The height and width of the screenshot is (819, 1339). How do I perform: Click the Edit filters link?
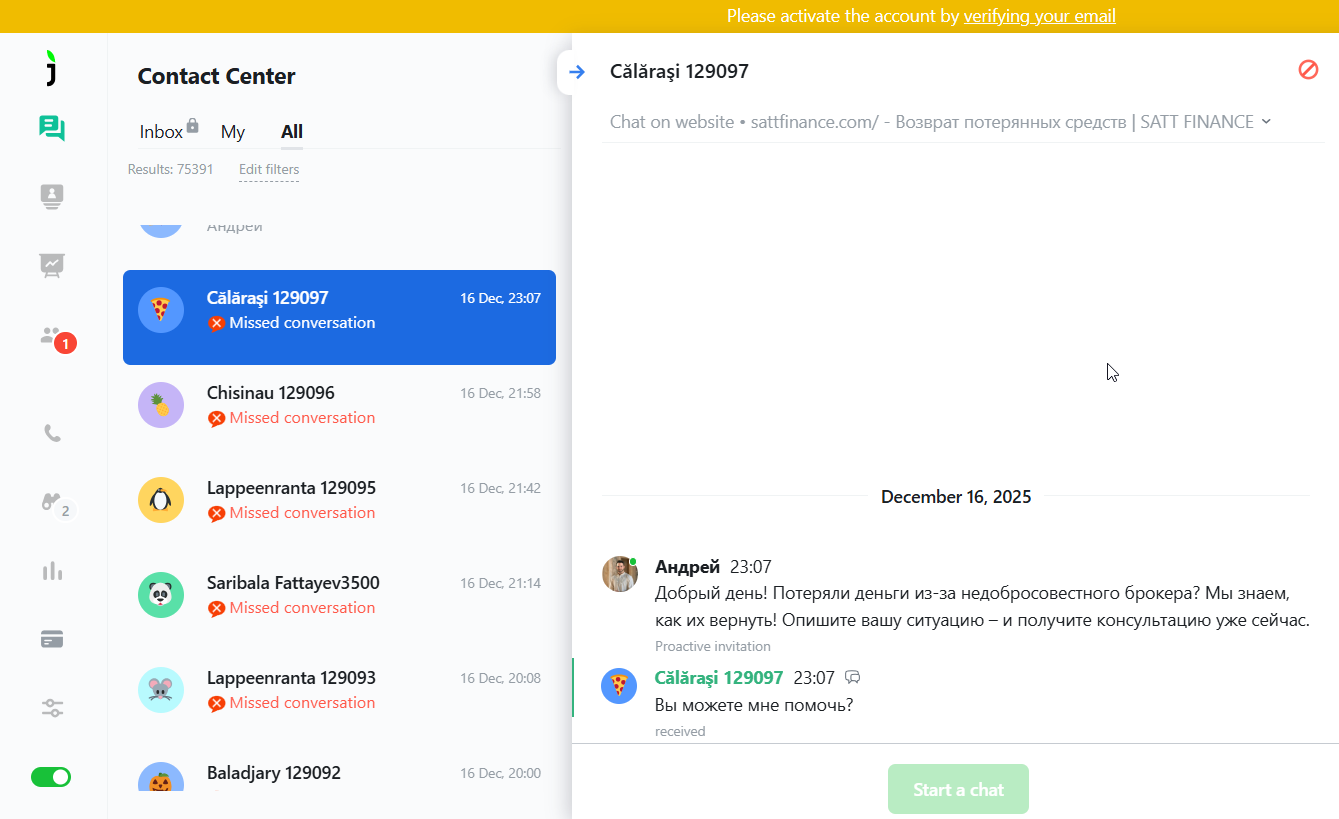[x=269, y=169]
